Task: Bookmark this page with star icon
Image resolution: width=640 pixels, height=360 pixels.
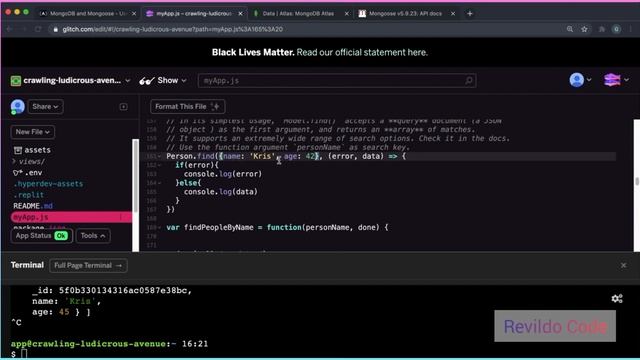Action: (x=584, y=29)
